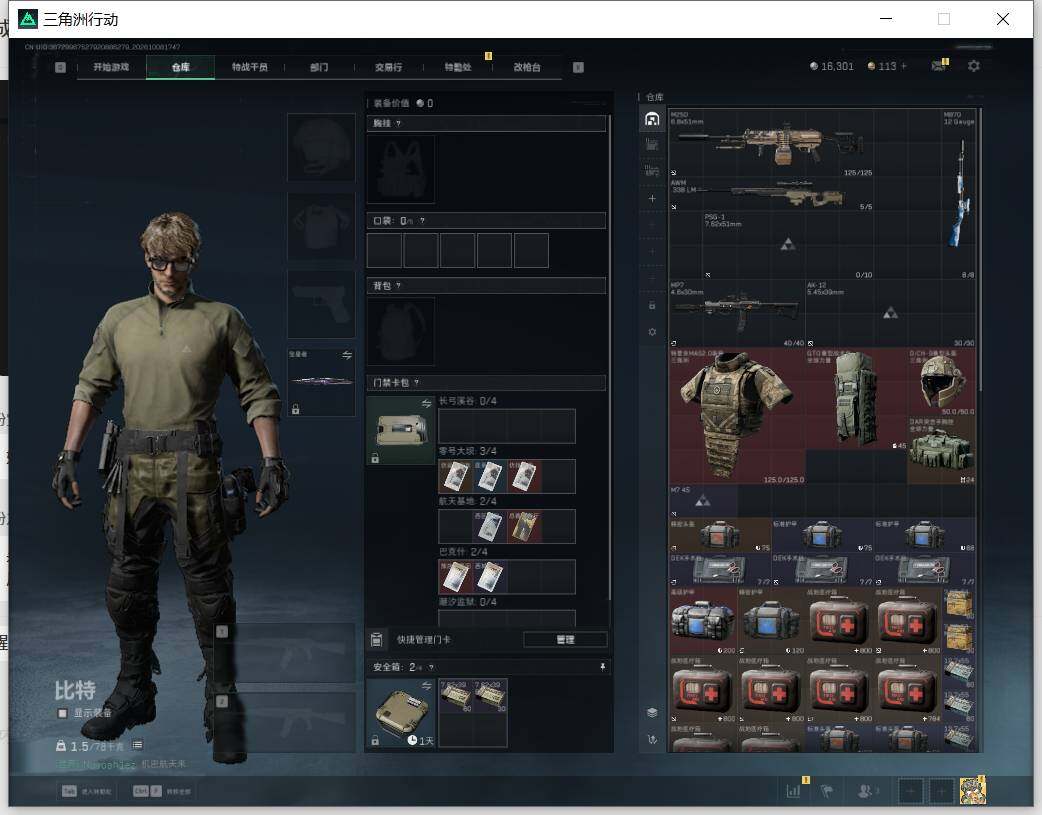Screen dimensions: 1042x815
Task: Show the 口袋 help tooltip
Action: 422,221
